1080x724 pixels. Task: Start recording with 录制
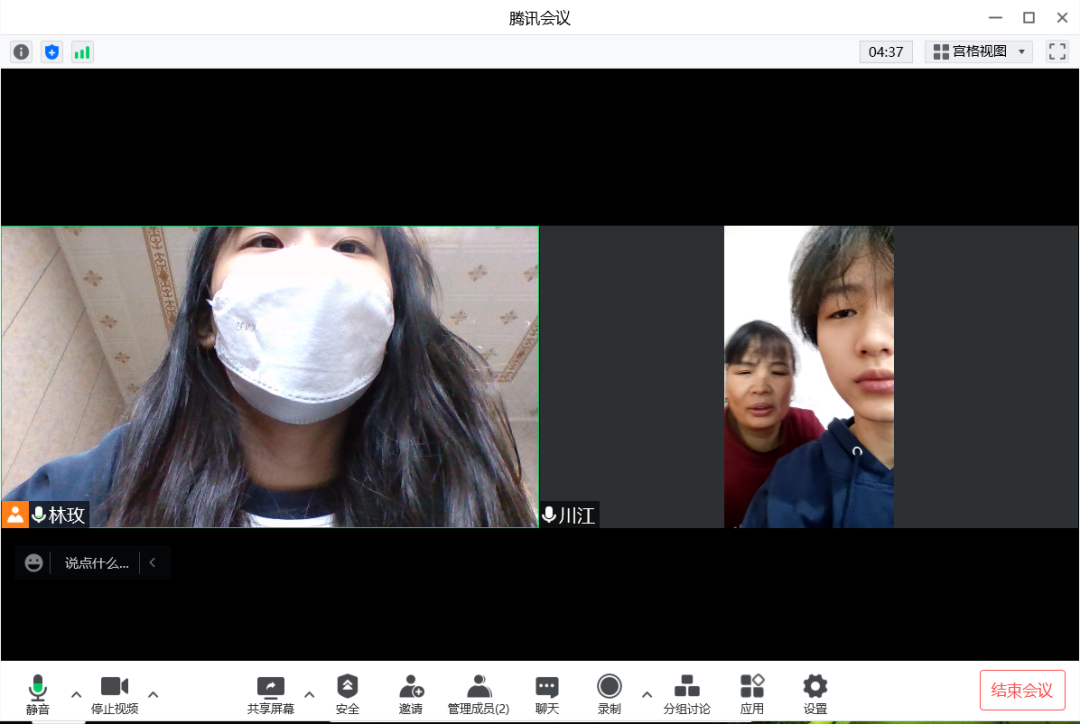(x=609, y=694)
